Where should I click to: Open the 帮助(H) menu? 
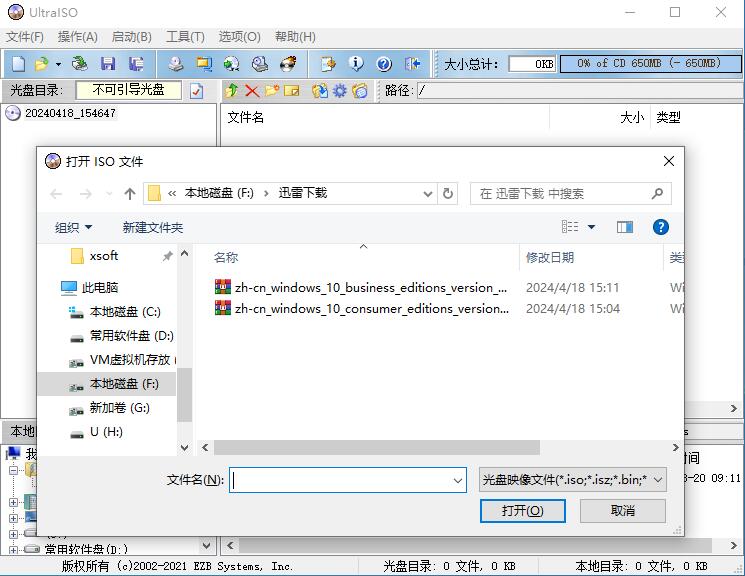point(295,37)
